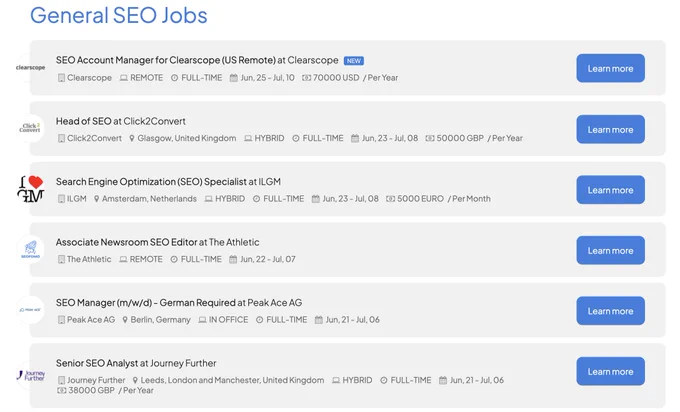Click building icon next to Clearscope company name
The image size is (680, 412).
point(61,78)
